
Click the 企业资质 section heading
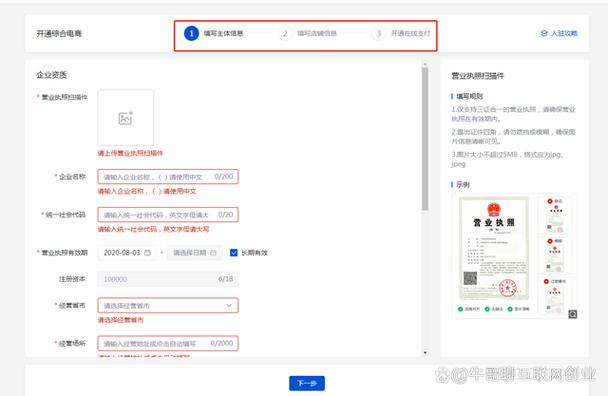pos(52,75)
